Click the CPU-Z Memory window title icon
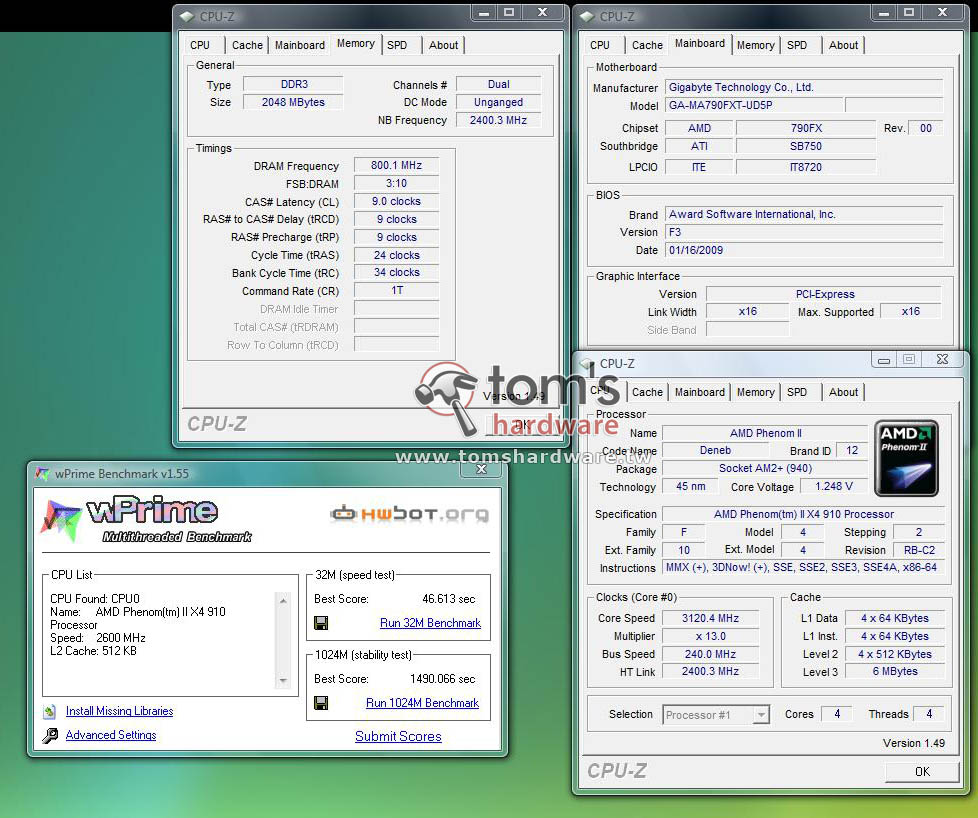978x818 pixels. [x=187, y=16]
